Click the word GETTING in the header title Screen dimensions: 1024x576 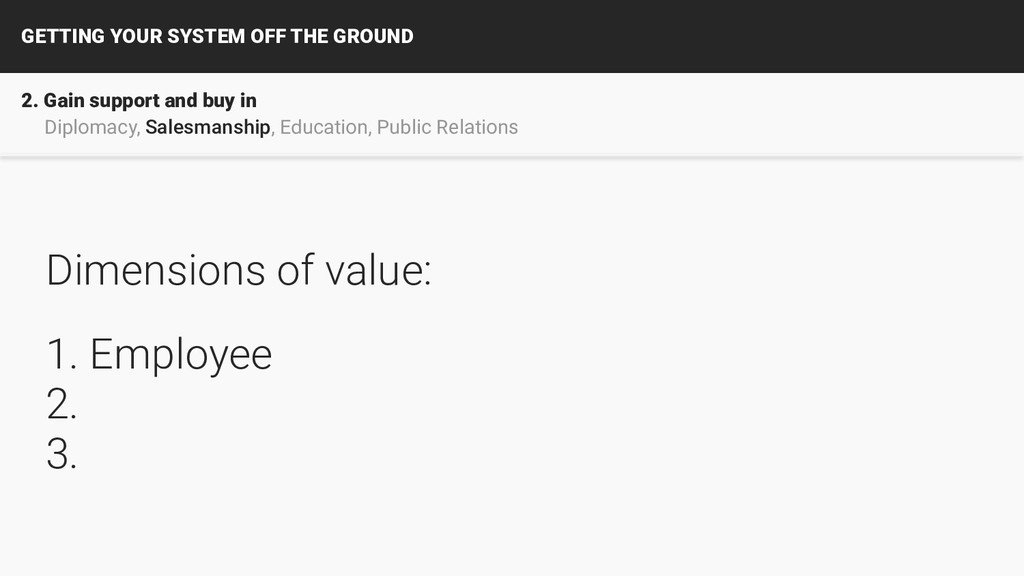click(63, 36)
